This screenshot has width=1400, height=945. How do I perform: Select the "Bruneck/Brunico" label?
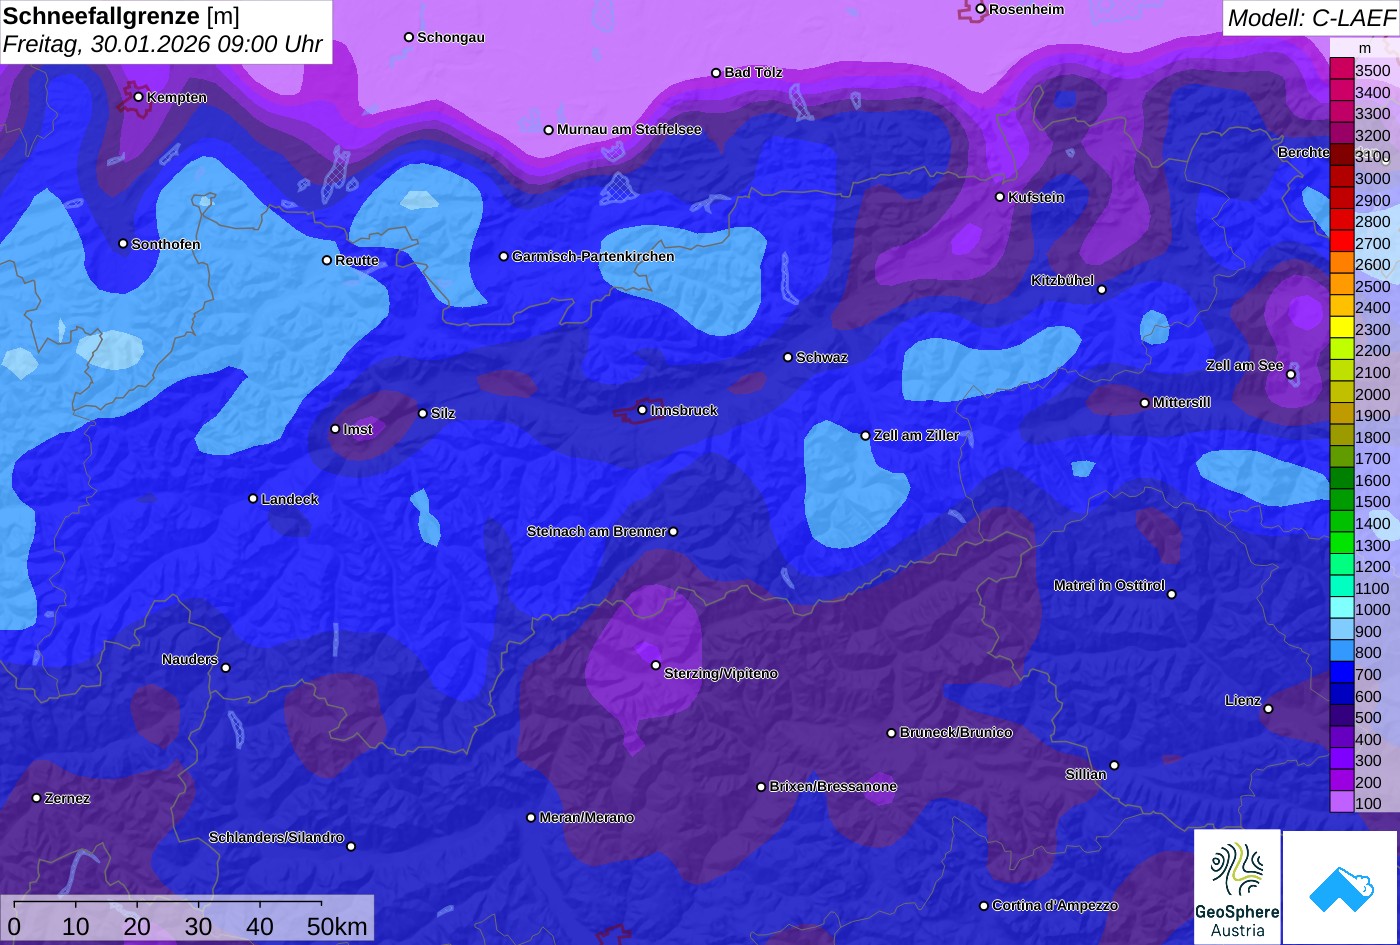click(x=956, y=733)
